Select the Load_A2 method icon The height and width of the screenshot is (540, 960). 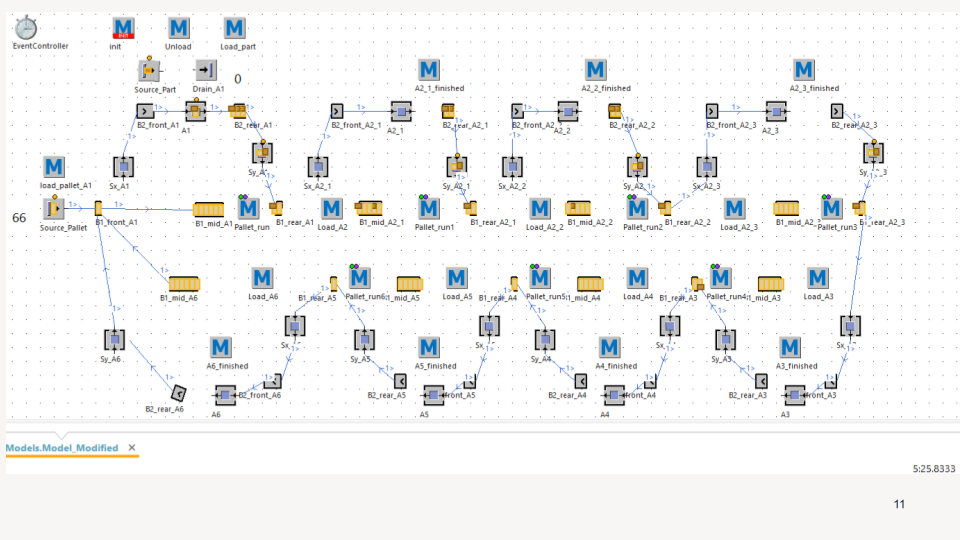(x=332, y=209)
